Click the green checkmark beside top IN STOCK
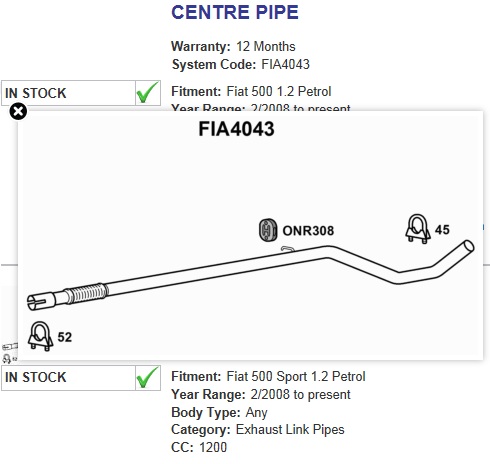 147,93
